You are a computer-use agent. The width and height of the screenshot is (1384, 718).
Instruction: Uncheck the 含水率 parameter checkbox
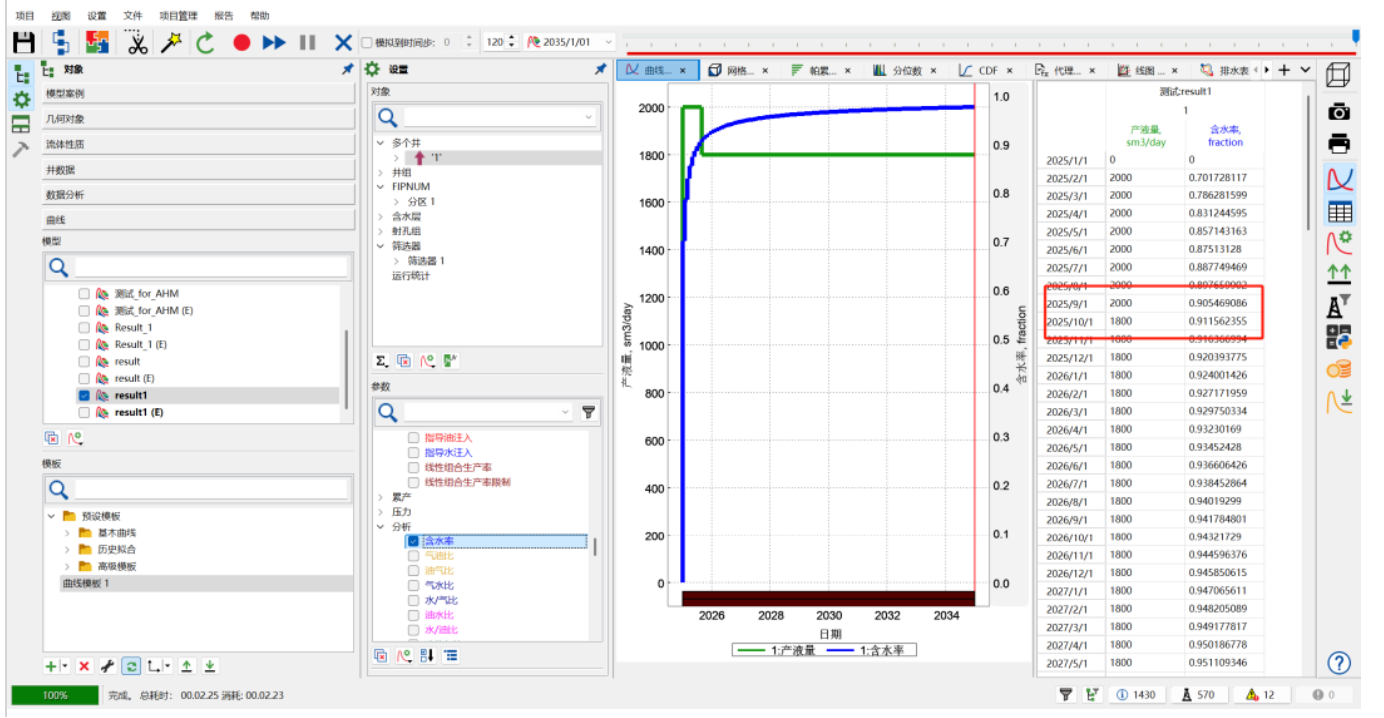413,541
